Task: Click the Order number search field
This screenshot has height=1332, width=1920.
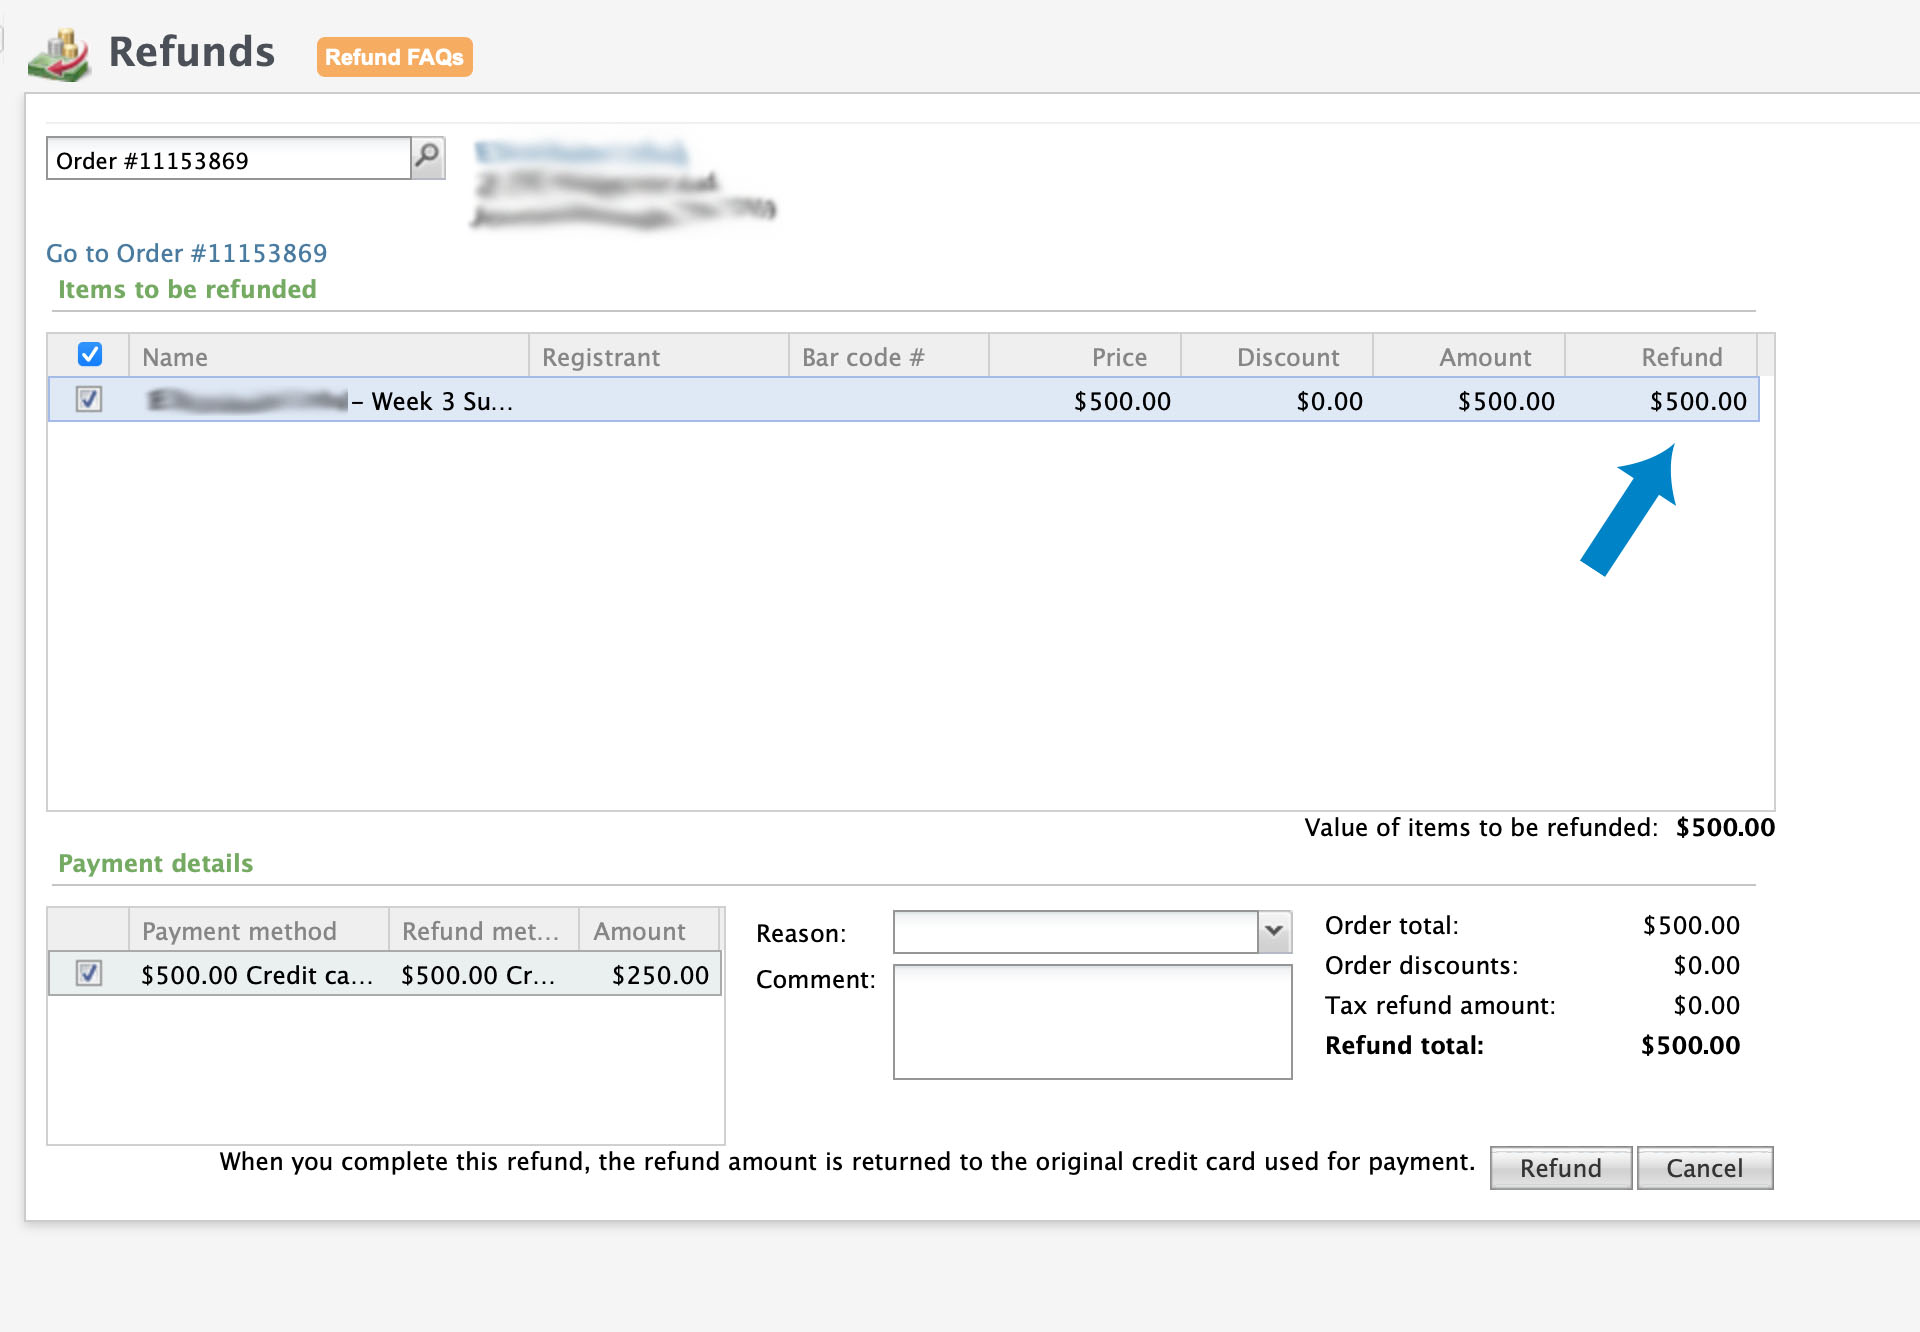Action: coord(228,160)
